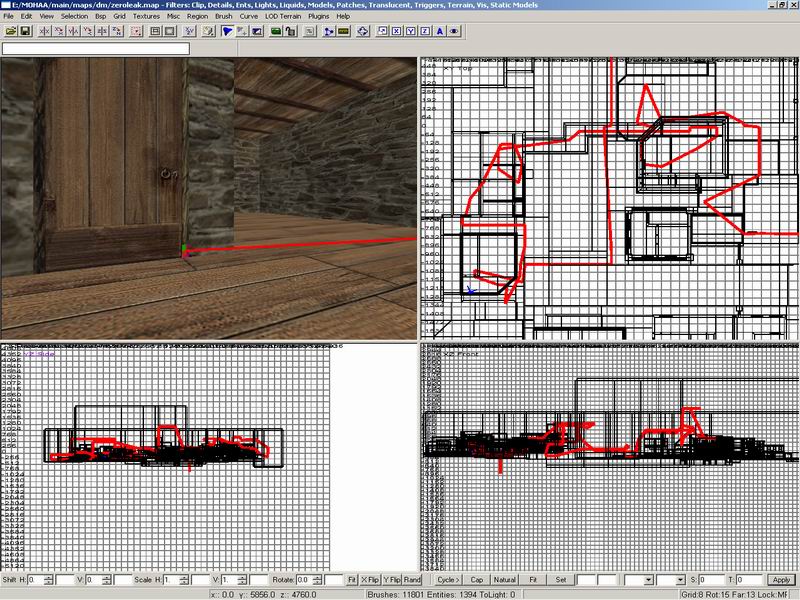This screenshot has height=600, width=800.
Task: Toggle the padlock lock icon
Action: coord(290,32)
